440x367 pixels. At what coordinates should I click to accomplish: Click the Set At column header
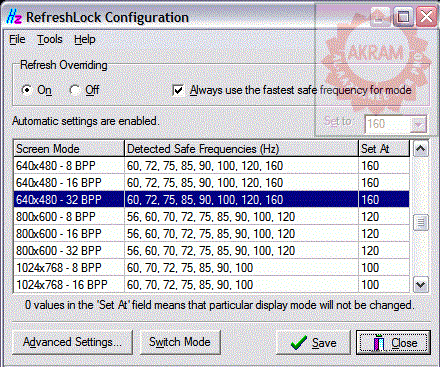[384, 149]
